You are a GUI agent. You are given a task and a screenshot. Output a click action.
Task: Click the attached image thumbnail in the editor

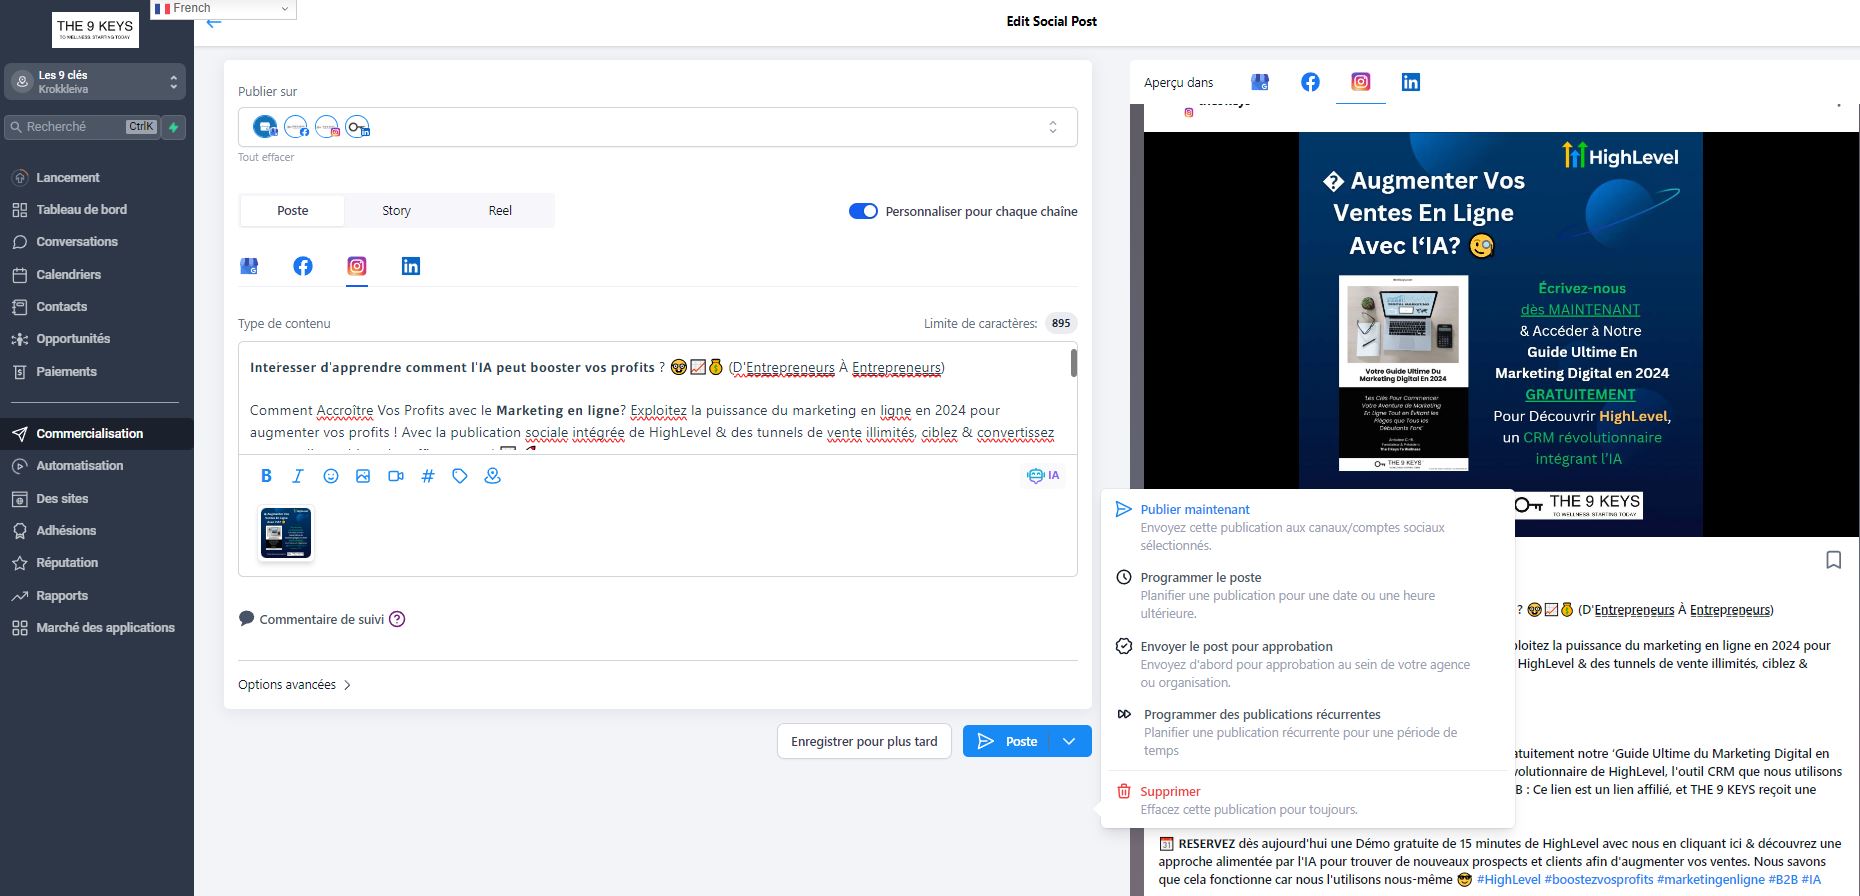pos(286,533)
